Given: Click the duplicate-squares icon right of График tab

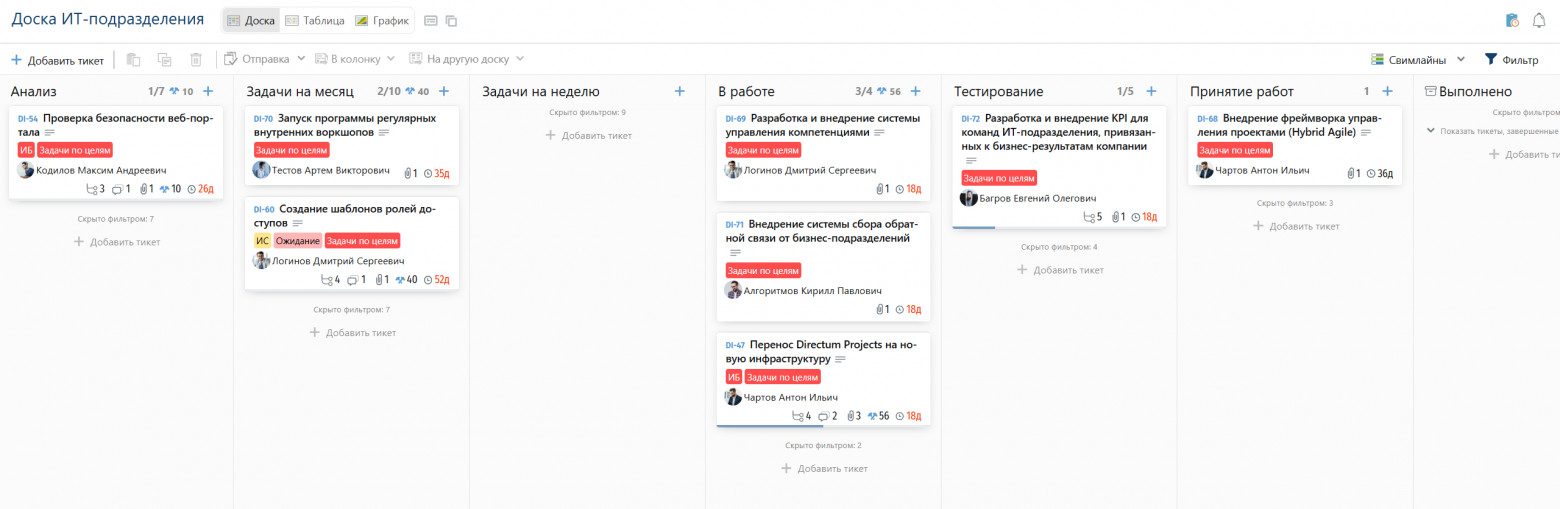Looking at the screenshot, I should point(451,20).
